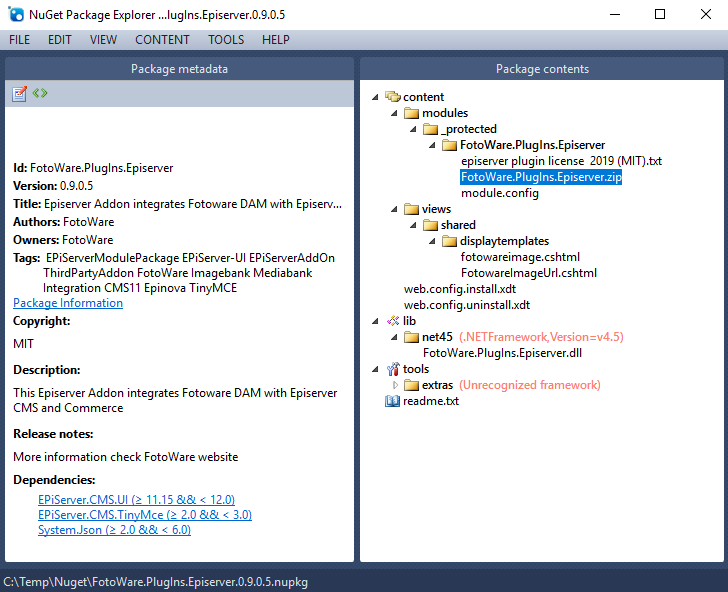Viewport: 728px width, 592px height.
Task: Minimize the NuGet Package Explorer window
Action: pos(615,14)
